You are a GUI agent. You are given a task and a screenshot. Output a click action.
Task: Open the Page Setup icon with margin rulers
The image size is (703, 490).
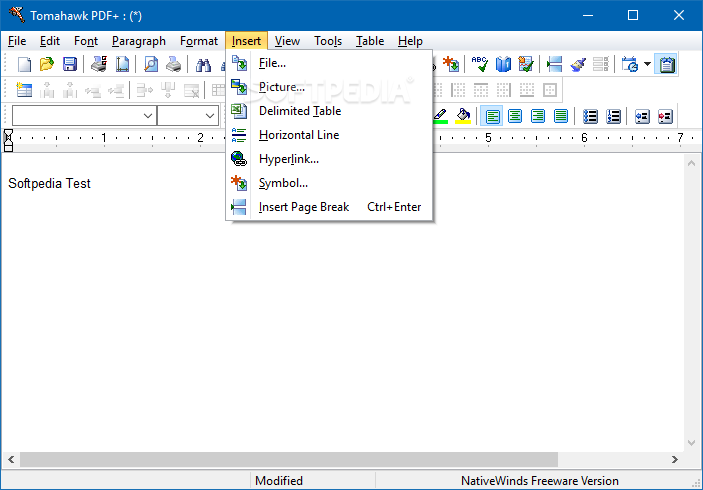pyautogui.click(x=122, y=65)
